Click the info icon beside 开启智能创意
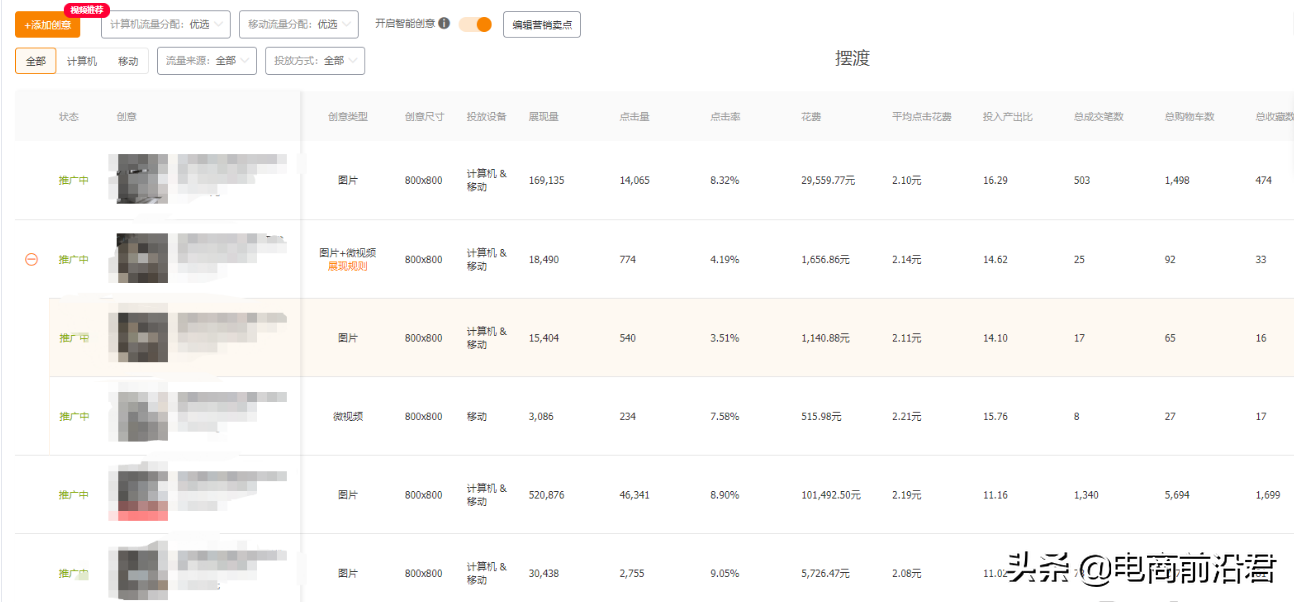Screen dimensions: 1294x602 click(444, 23)
